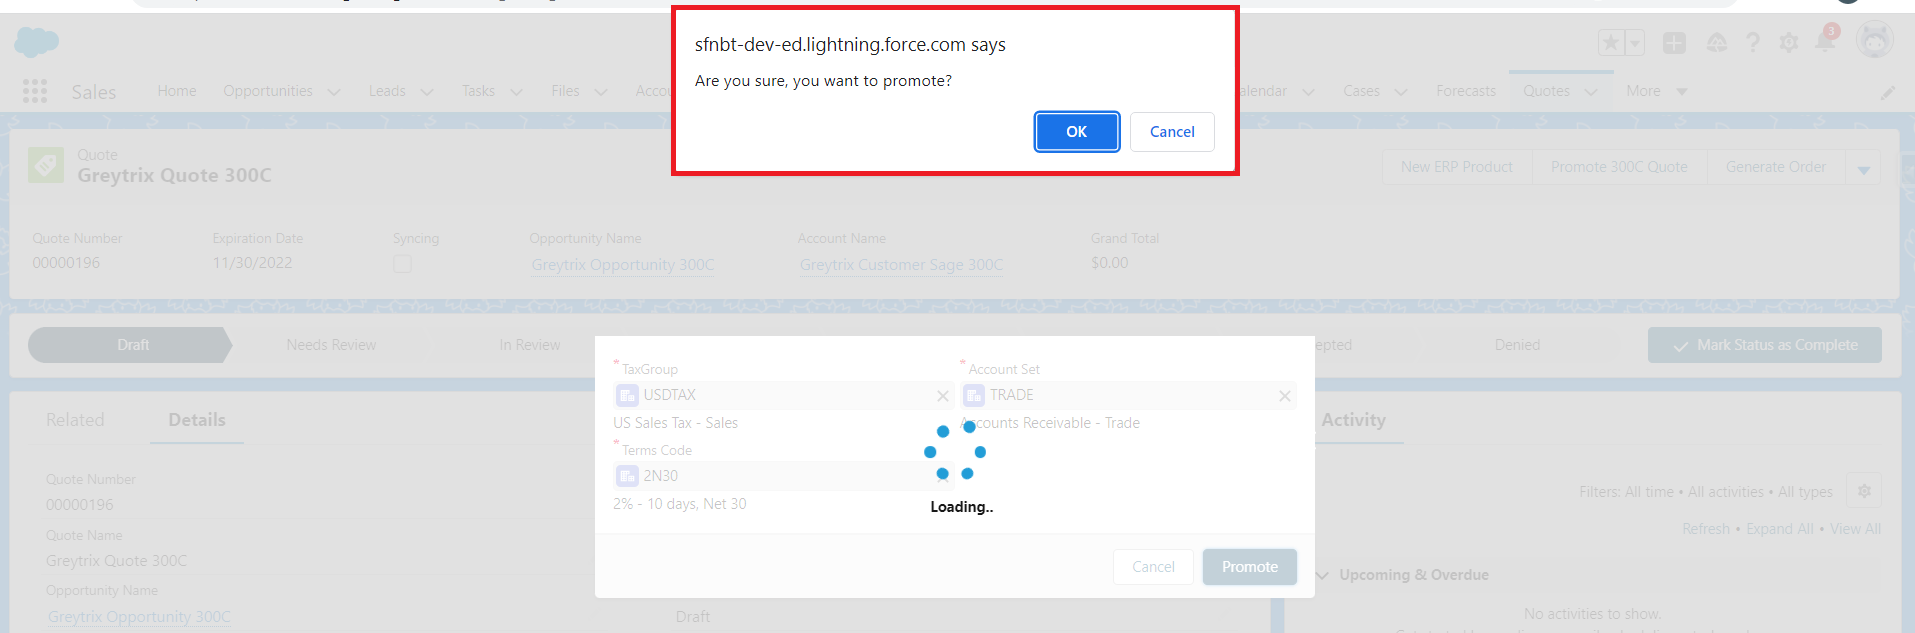Click the Account Set TRADE lookup field
Image resolution: width=1915 pixels, height=633 pixels.
point(1129,395)
